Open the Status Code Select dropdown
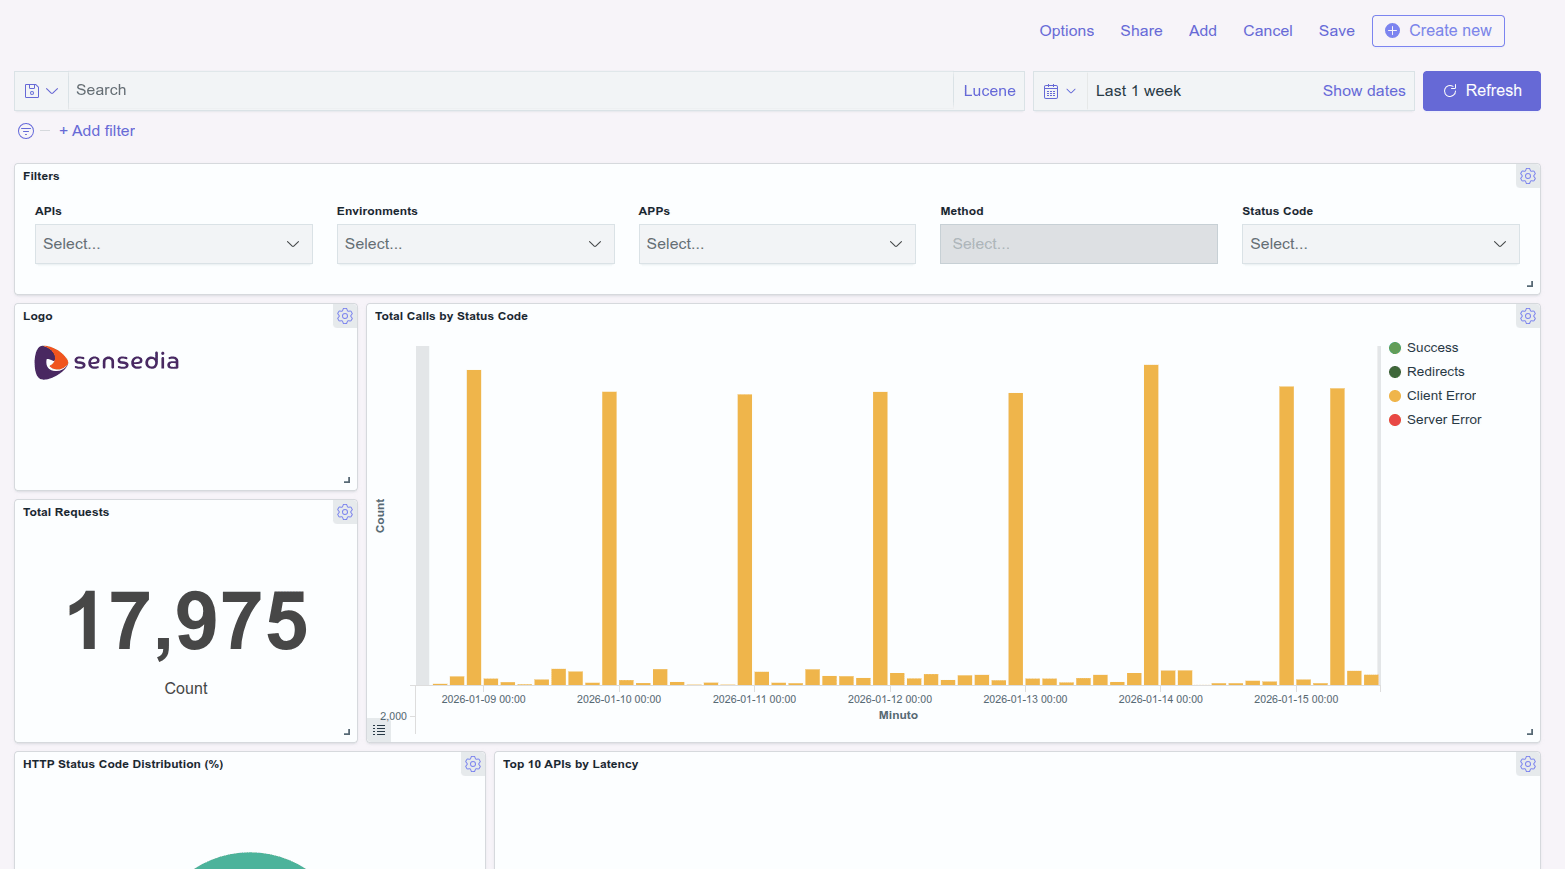Image resolution: width=1565 pixels, height=869 pixels. click(x=1379, y=244)
